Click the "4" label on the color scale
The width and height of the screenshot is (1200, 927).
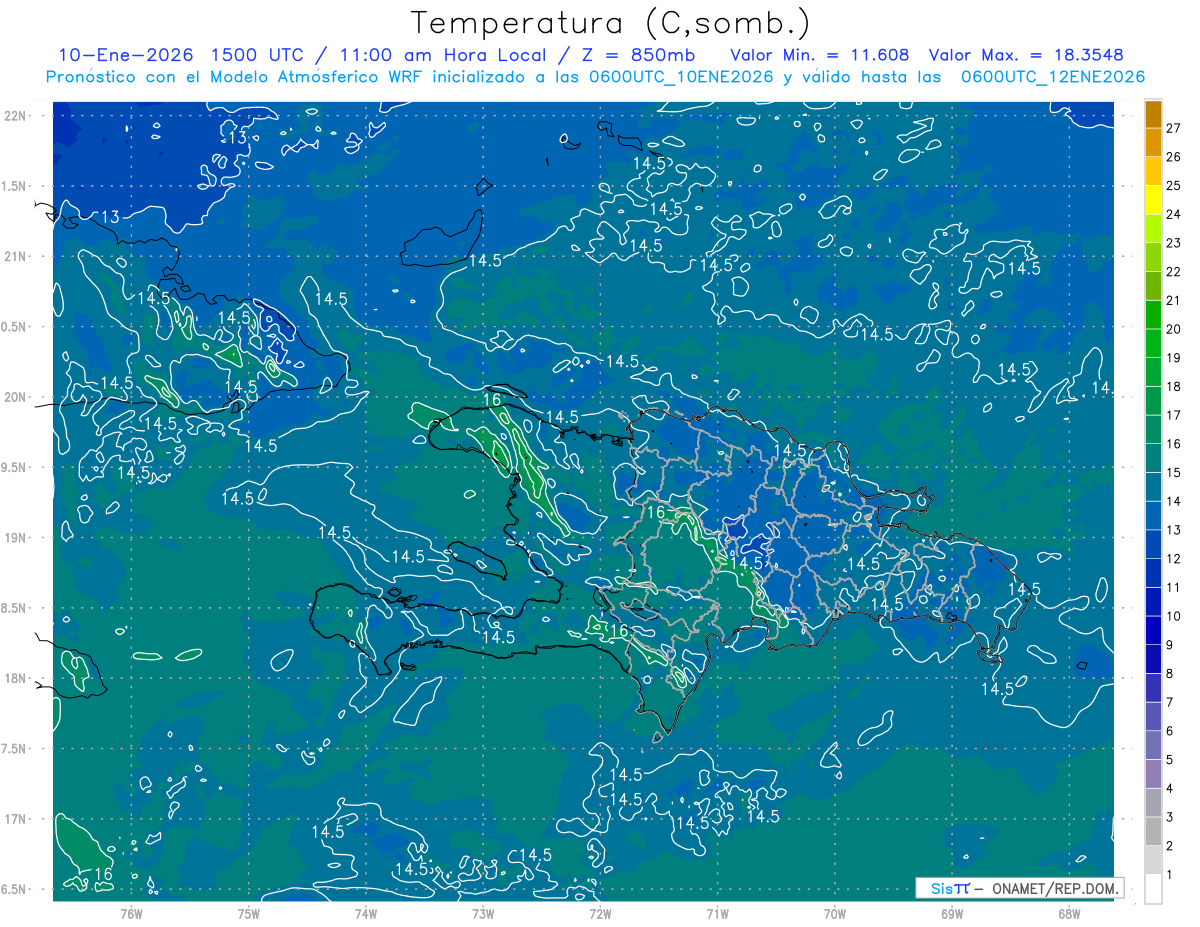1169,789
